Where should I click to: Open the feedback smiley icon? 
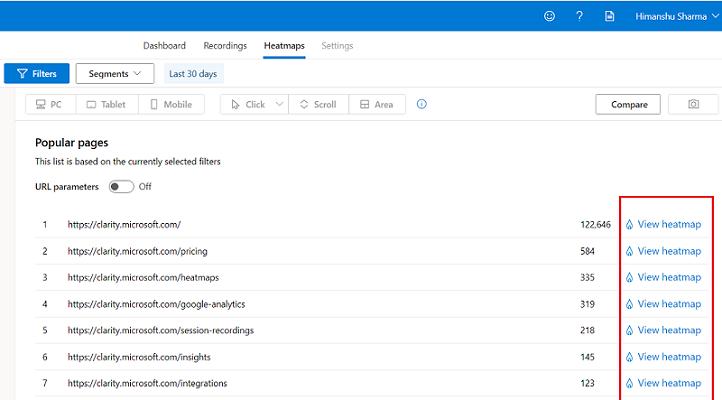[x=549, y=16]
